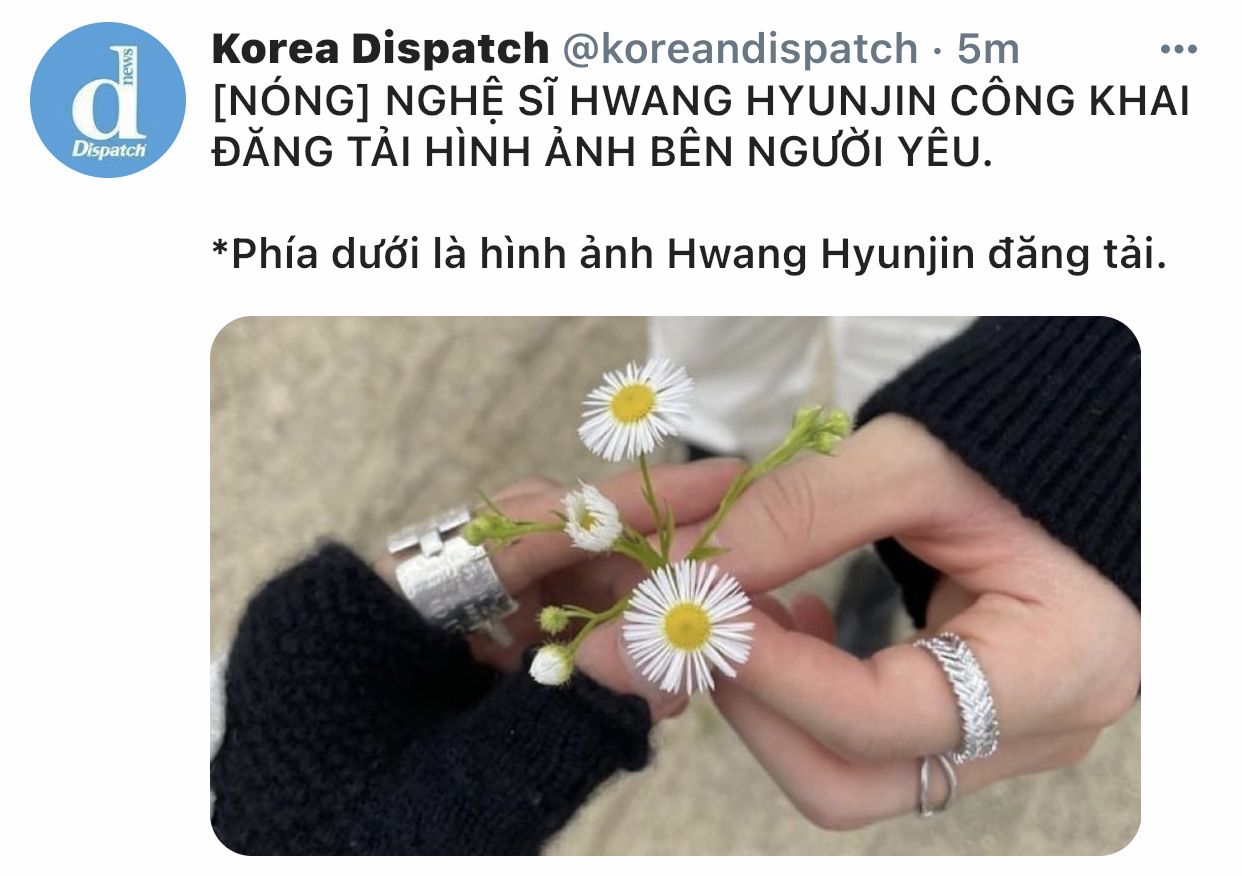Click the white letter d in the avatar
This screenshot has height=876, width=1242.
pos(101,100)
